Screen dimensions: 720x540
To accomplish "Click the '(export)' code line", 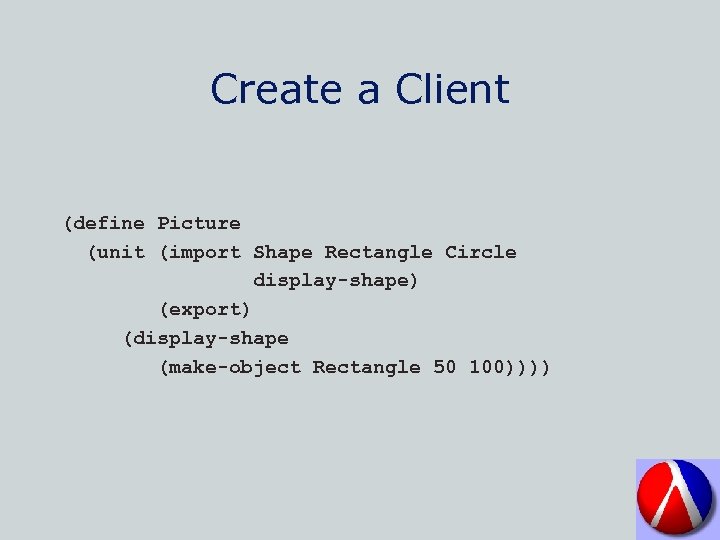I will [x=205, y=309].
